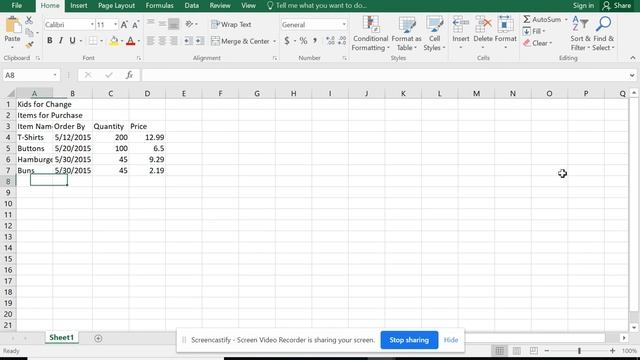Switch to Data tab
This screenshot has width=640, height=360.
point(191,5)
